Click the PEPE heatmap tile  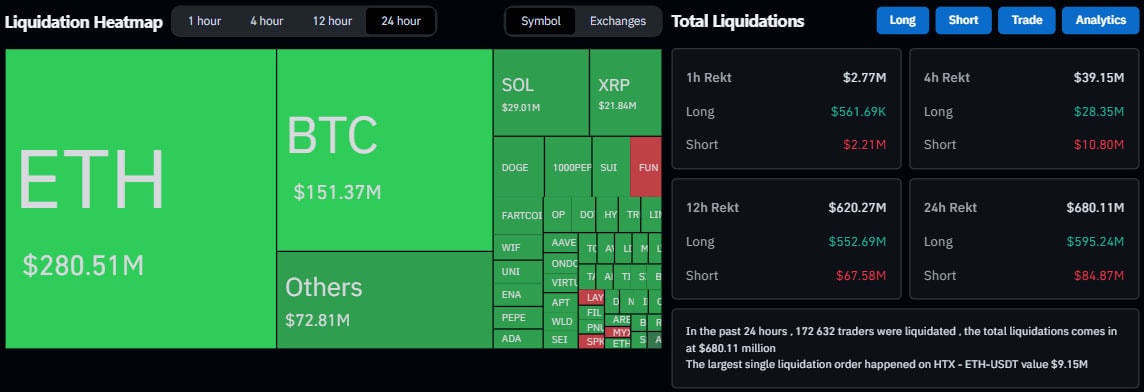[x=518, y=318]
